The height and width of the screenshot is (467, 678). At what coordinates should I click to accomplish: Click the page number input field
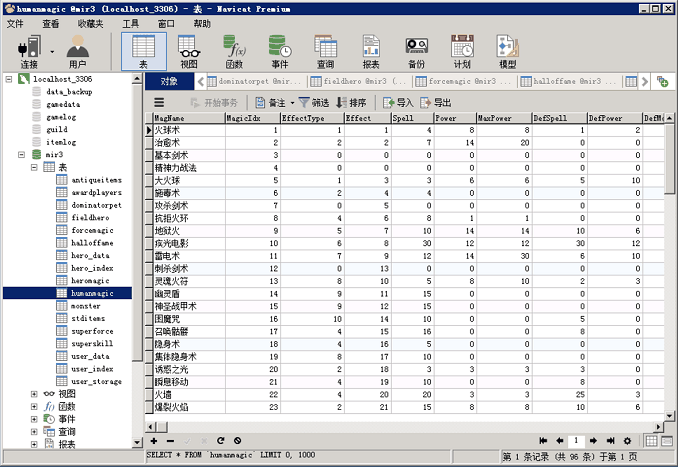577,441
